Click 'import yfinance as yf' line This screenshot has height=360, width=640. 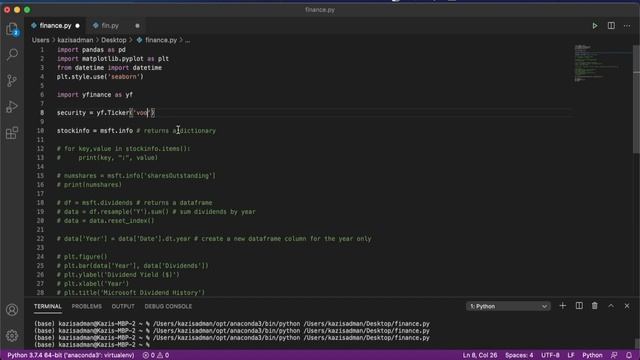tap(95, 95)
